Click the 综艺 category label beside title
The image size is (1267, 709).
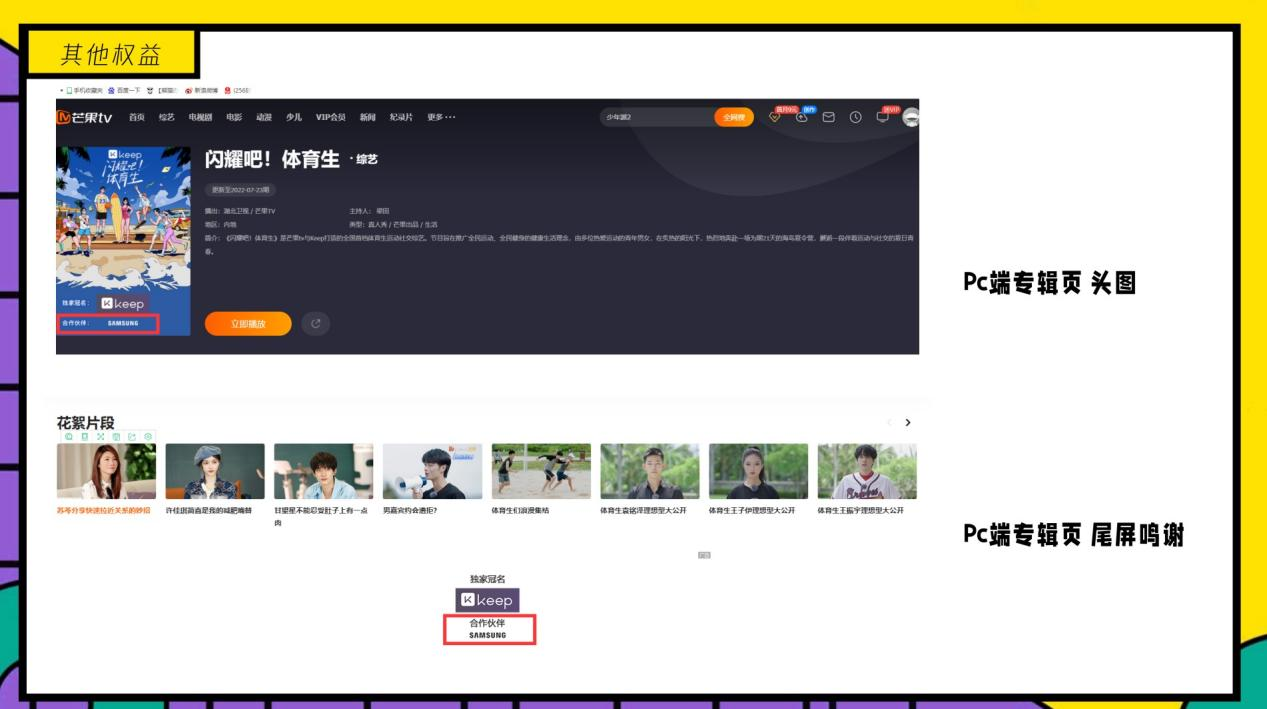click(366, 160)
